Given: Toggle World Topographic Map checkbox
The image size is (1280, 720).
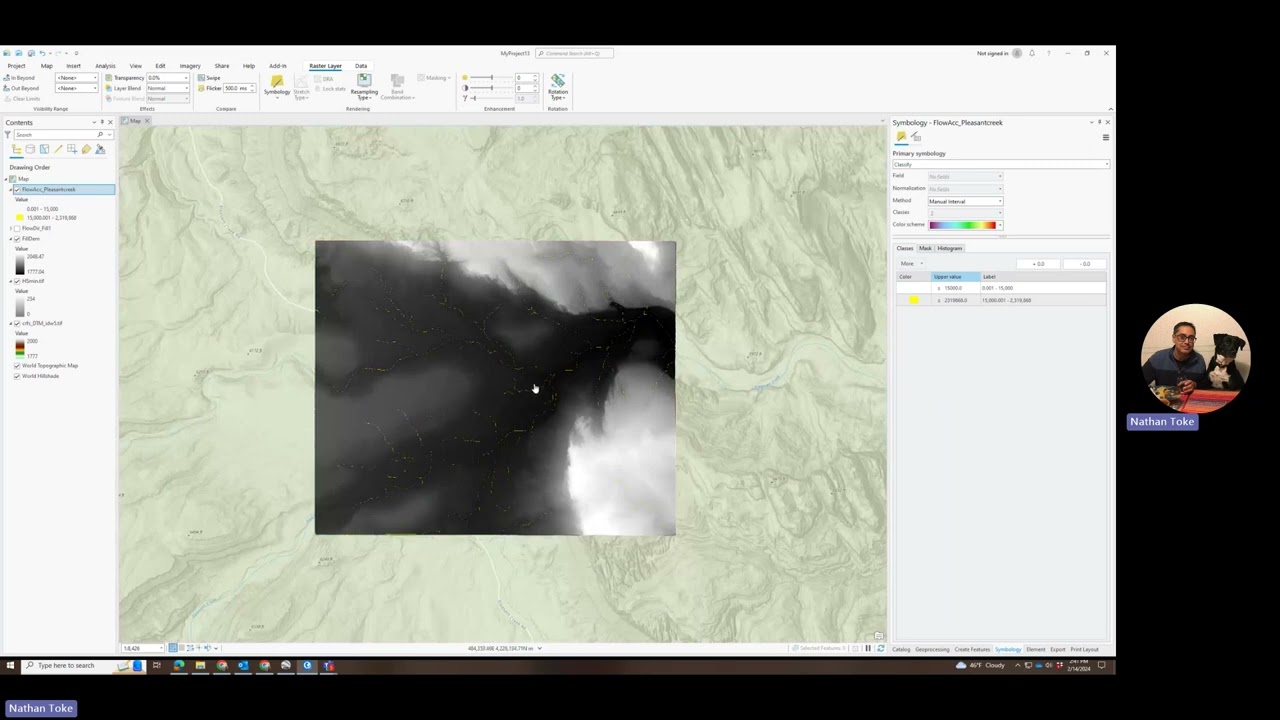Looking at the screenshot, I should pyautogui.click(x=17, y=365).
